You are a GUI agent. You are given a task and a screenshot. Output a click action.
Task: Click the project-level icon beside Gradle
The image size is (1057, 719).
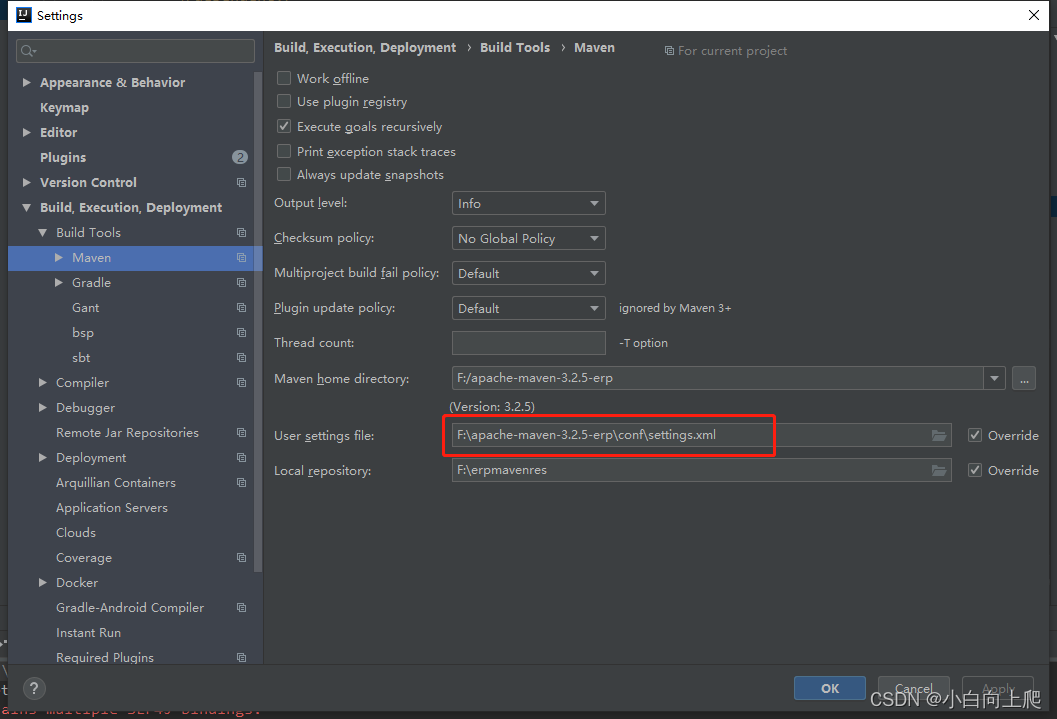(241, 282)
